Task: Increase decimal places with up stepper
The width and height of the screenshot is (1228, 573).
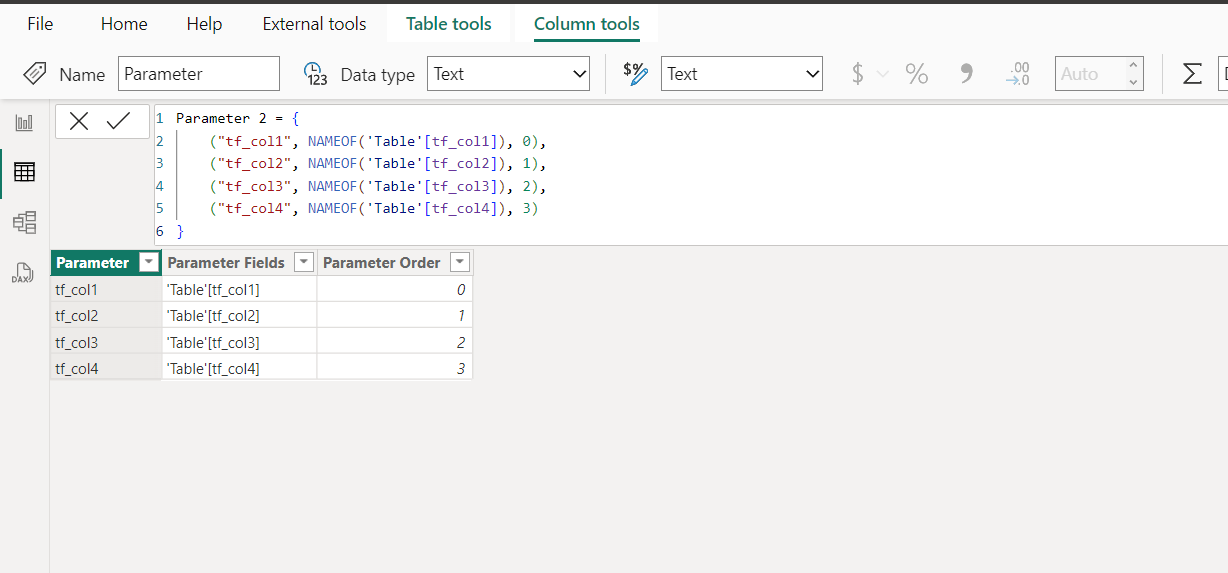Action: [x=1133, y=66]
